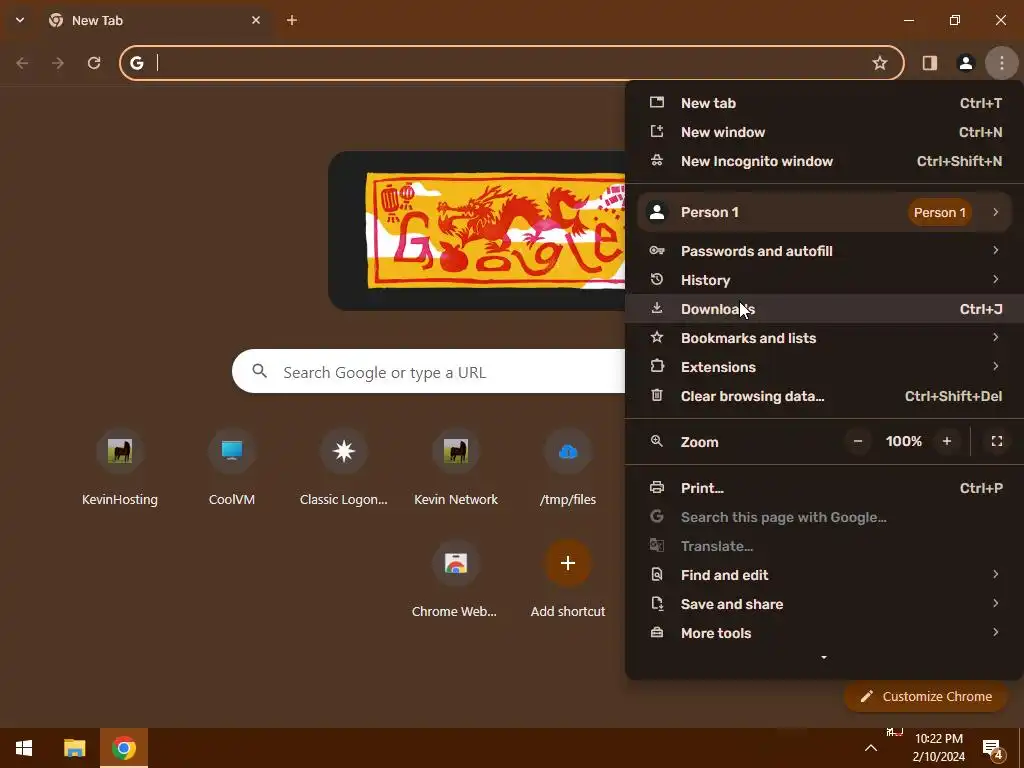The height and width of the screenshot is (768, 1024).
Task: Click the Google search box on page
Action: (428, 372)
